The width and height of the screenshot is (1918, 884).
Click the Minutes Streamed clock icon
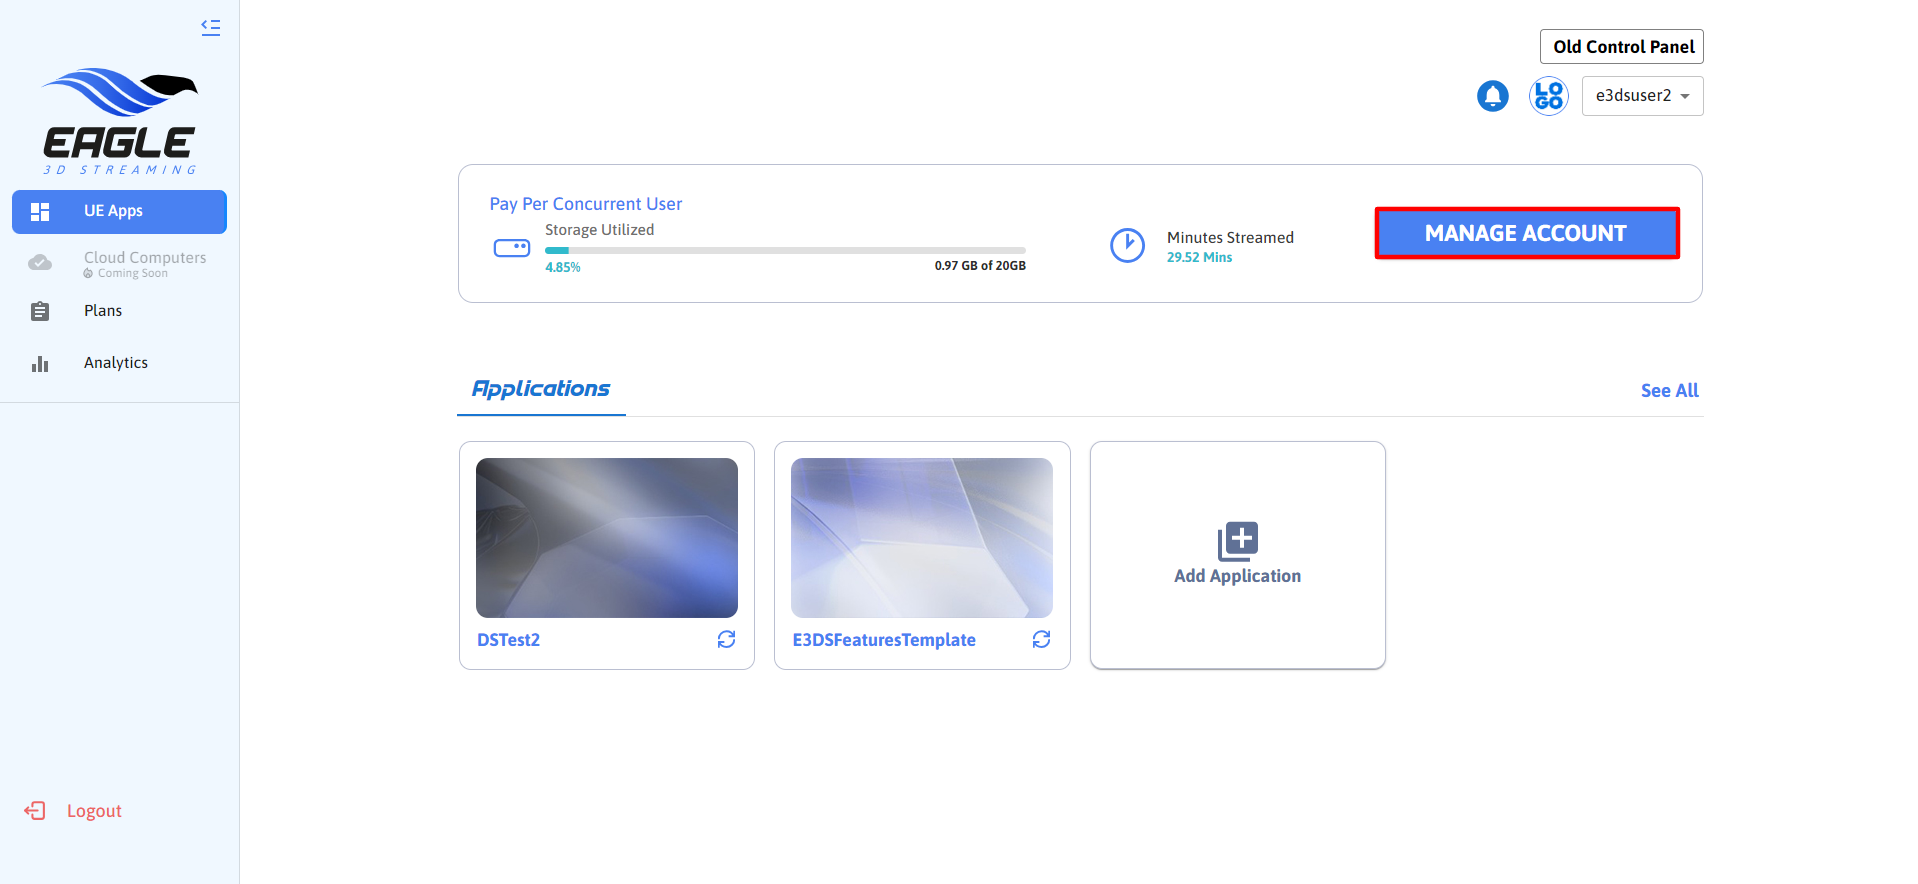(1127, 245)
